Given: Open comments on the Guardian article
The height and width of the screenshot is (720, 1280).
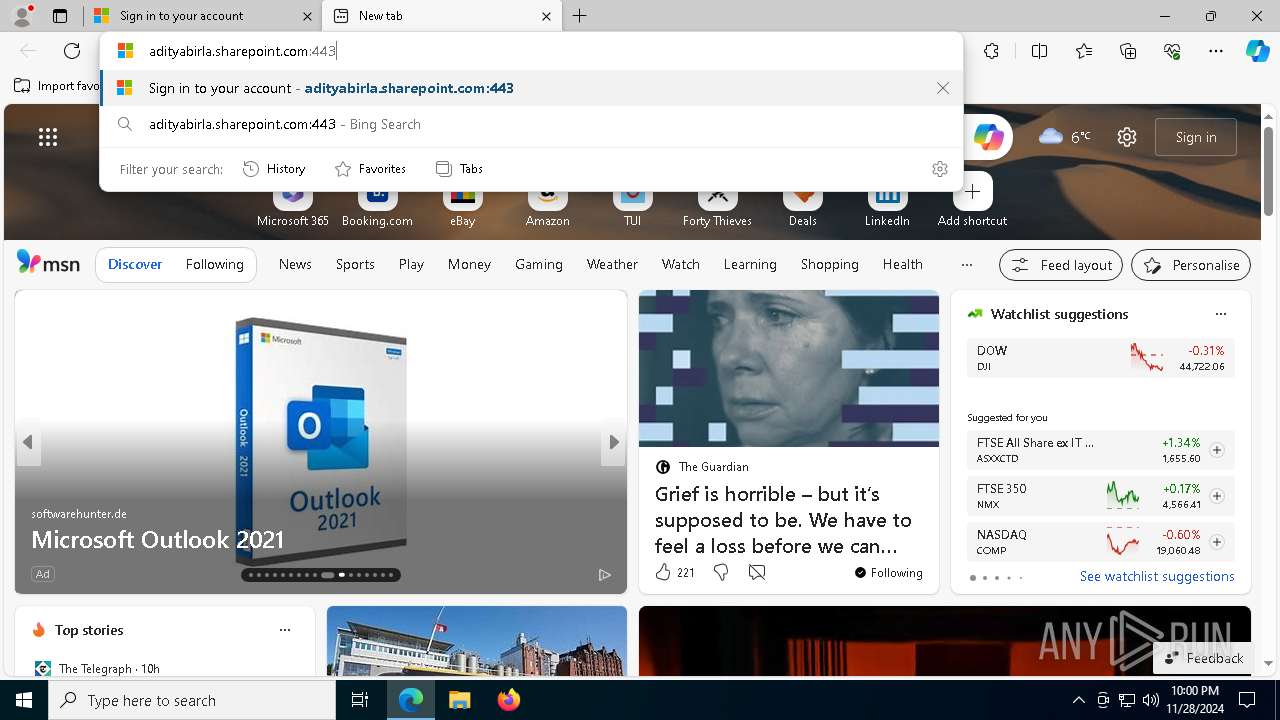Looking at the screenshot, I should click(757, 572).
